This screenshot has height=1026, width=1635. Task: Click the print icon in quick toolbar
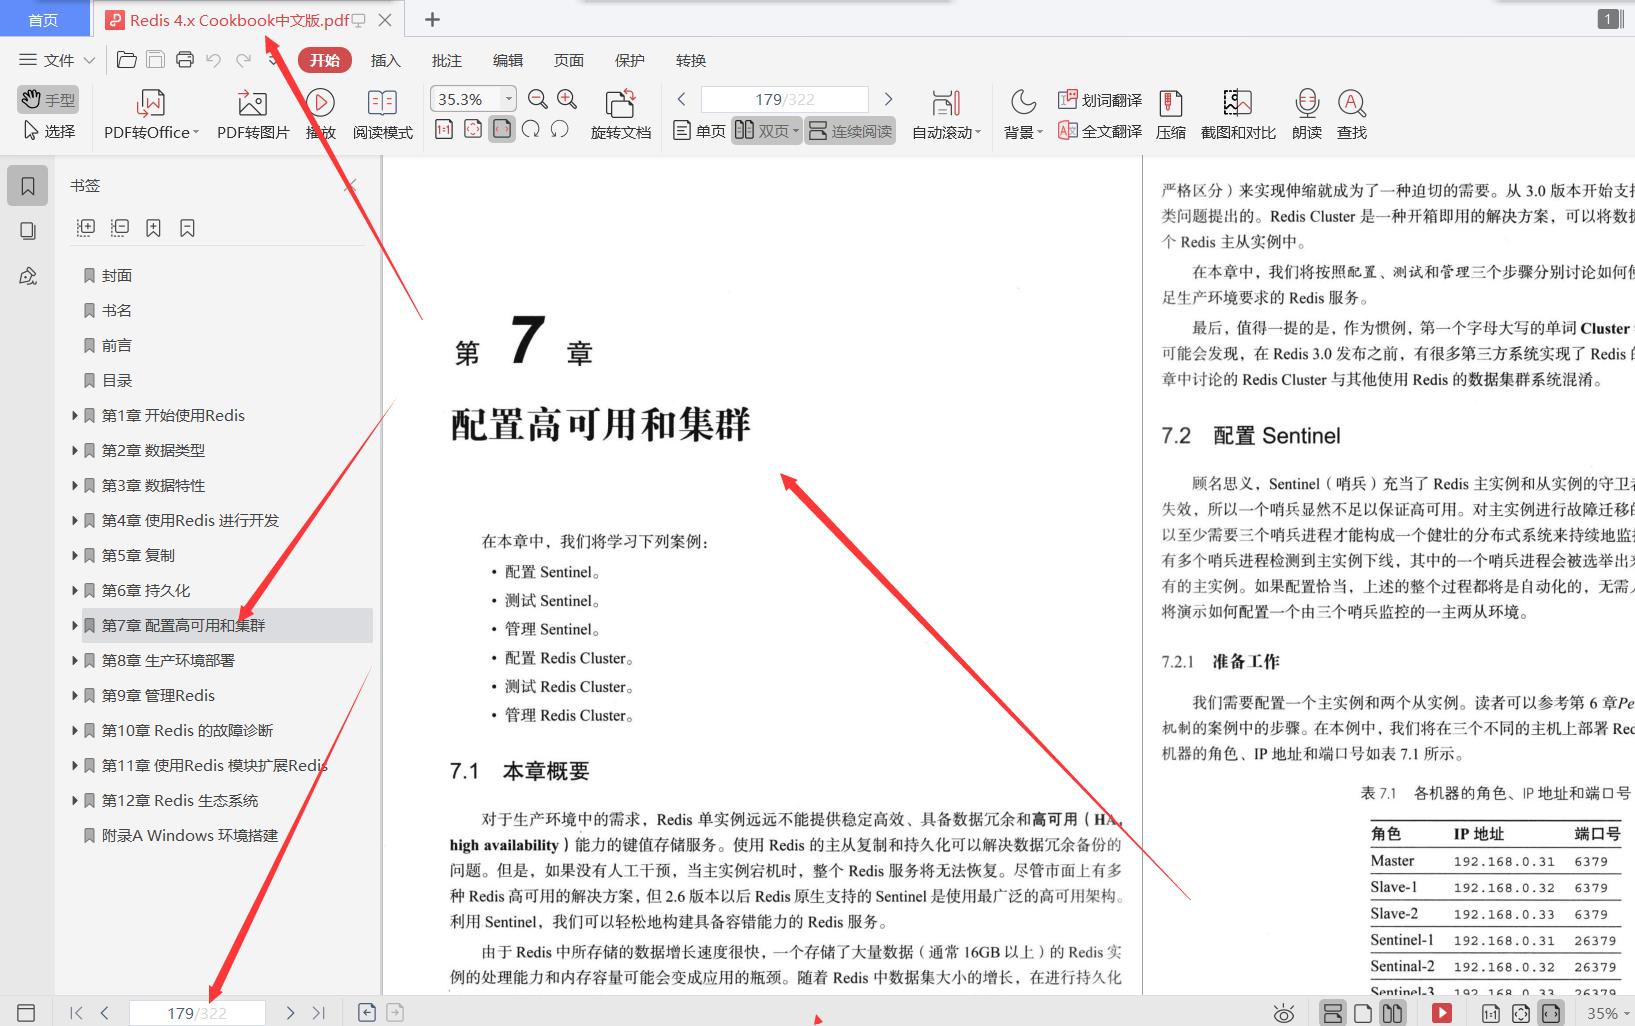(185, 60)
